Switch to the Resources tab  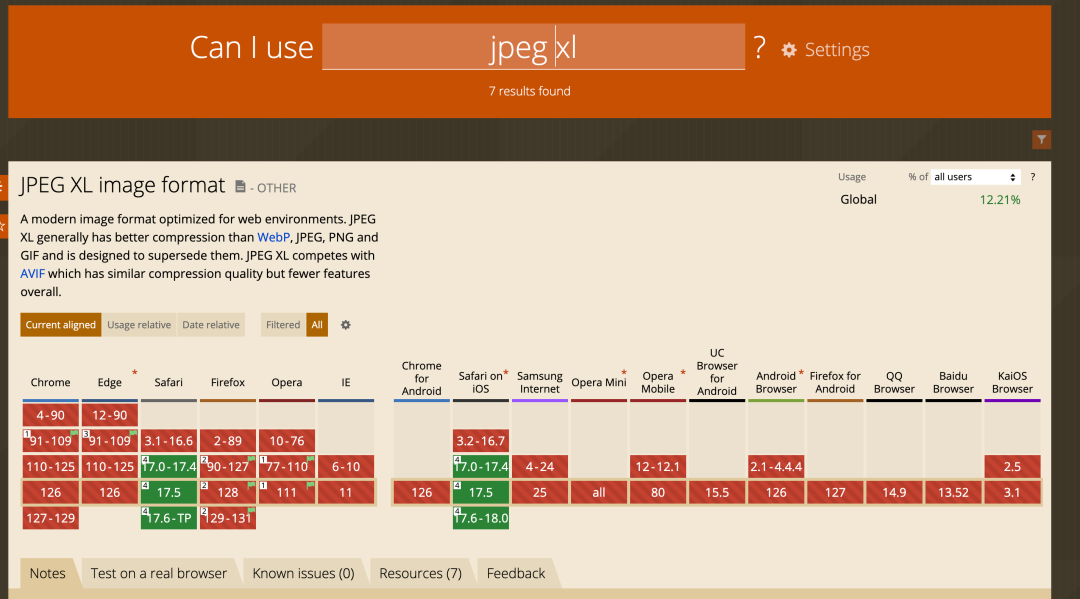420,573
